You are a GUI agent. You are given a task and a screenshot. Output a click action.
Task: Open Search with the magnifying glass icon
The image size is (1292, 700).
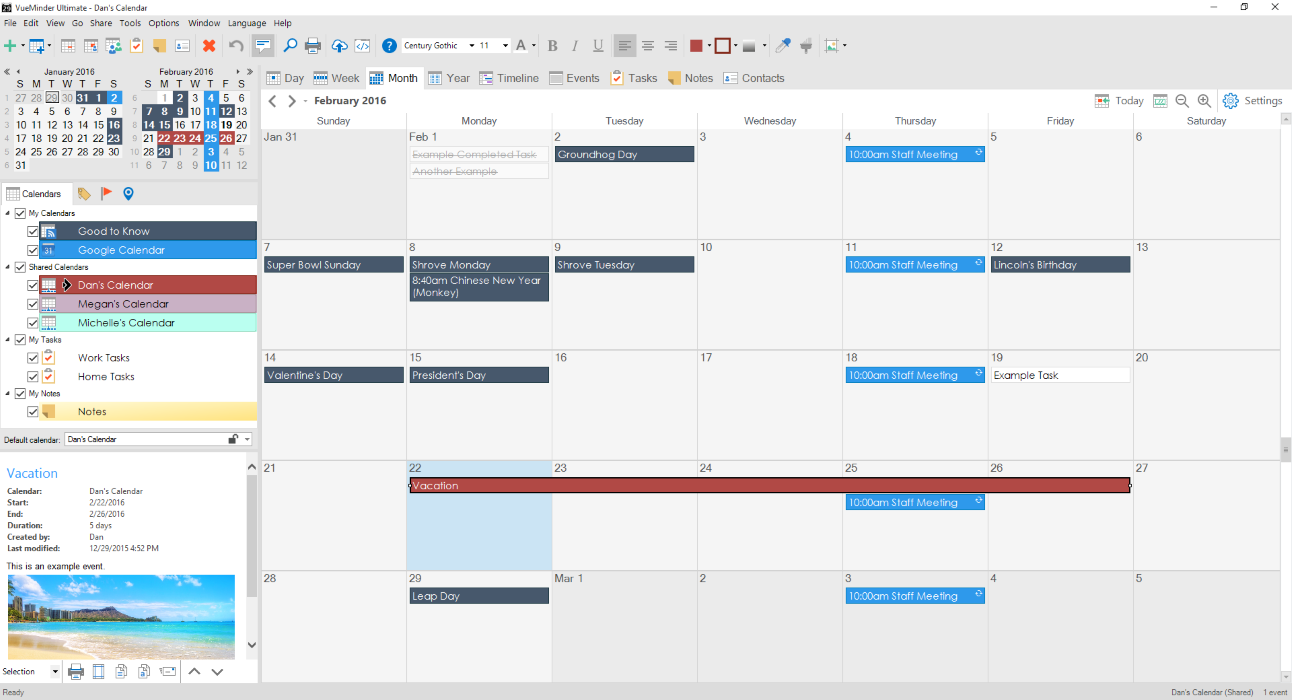pyautogui.click(x=290, y=45)
